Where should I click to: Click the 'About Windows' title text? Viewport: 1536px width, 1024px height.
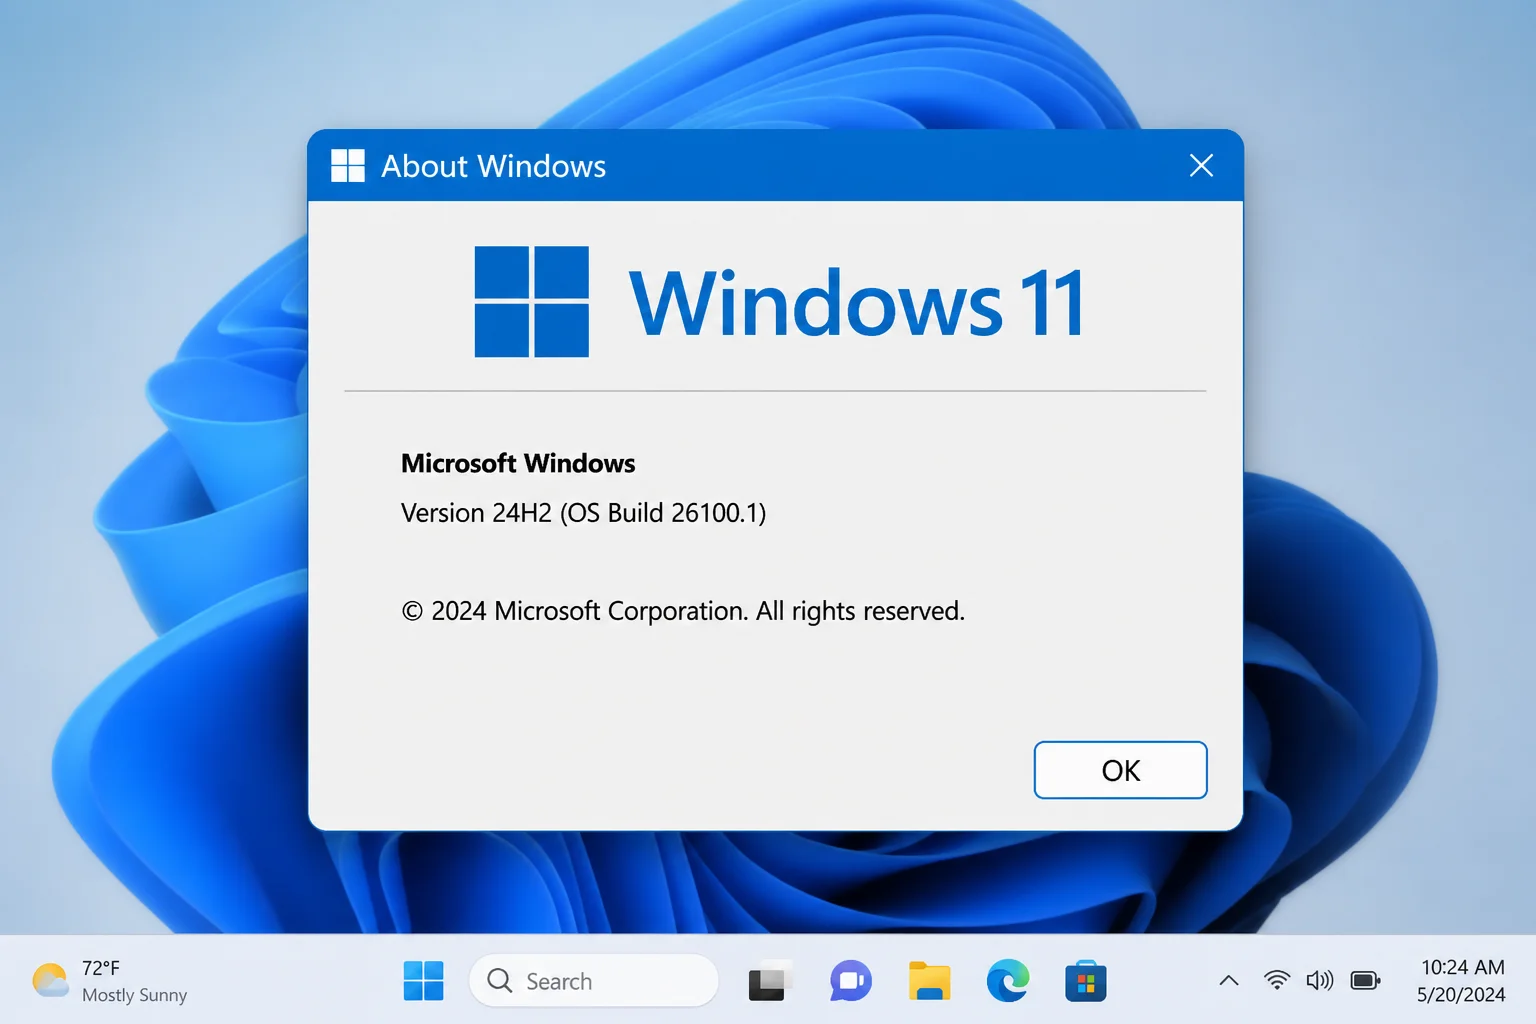click(493, 166)
